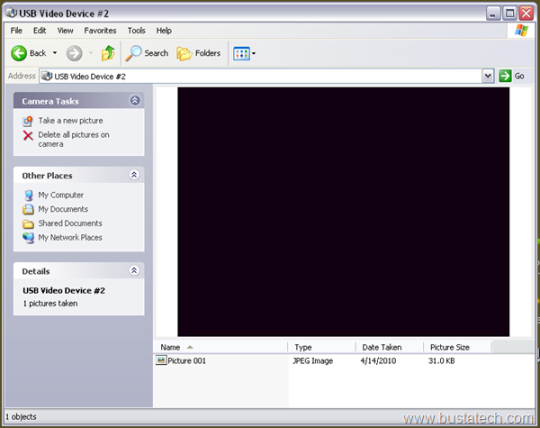Click the green Back arrow icon
Viewport: 540px width, 428px height.
click(x=19, y=53)
